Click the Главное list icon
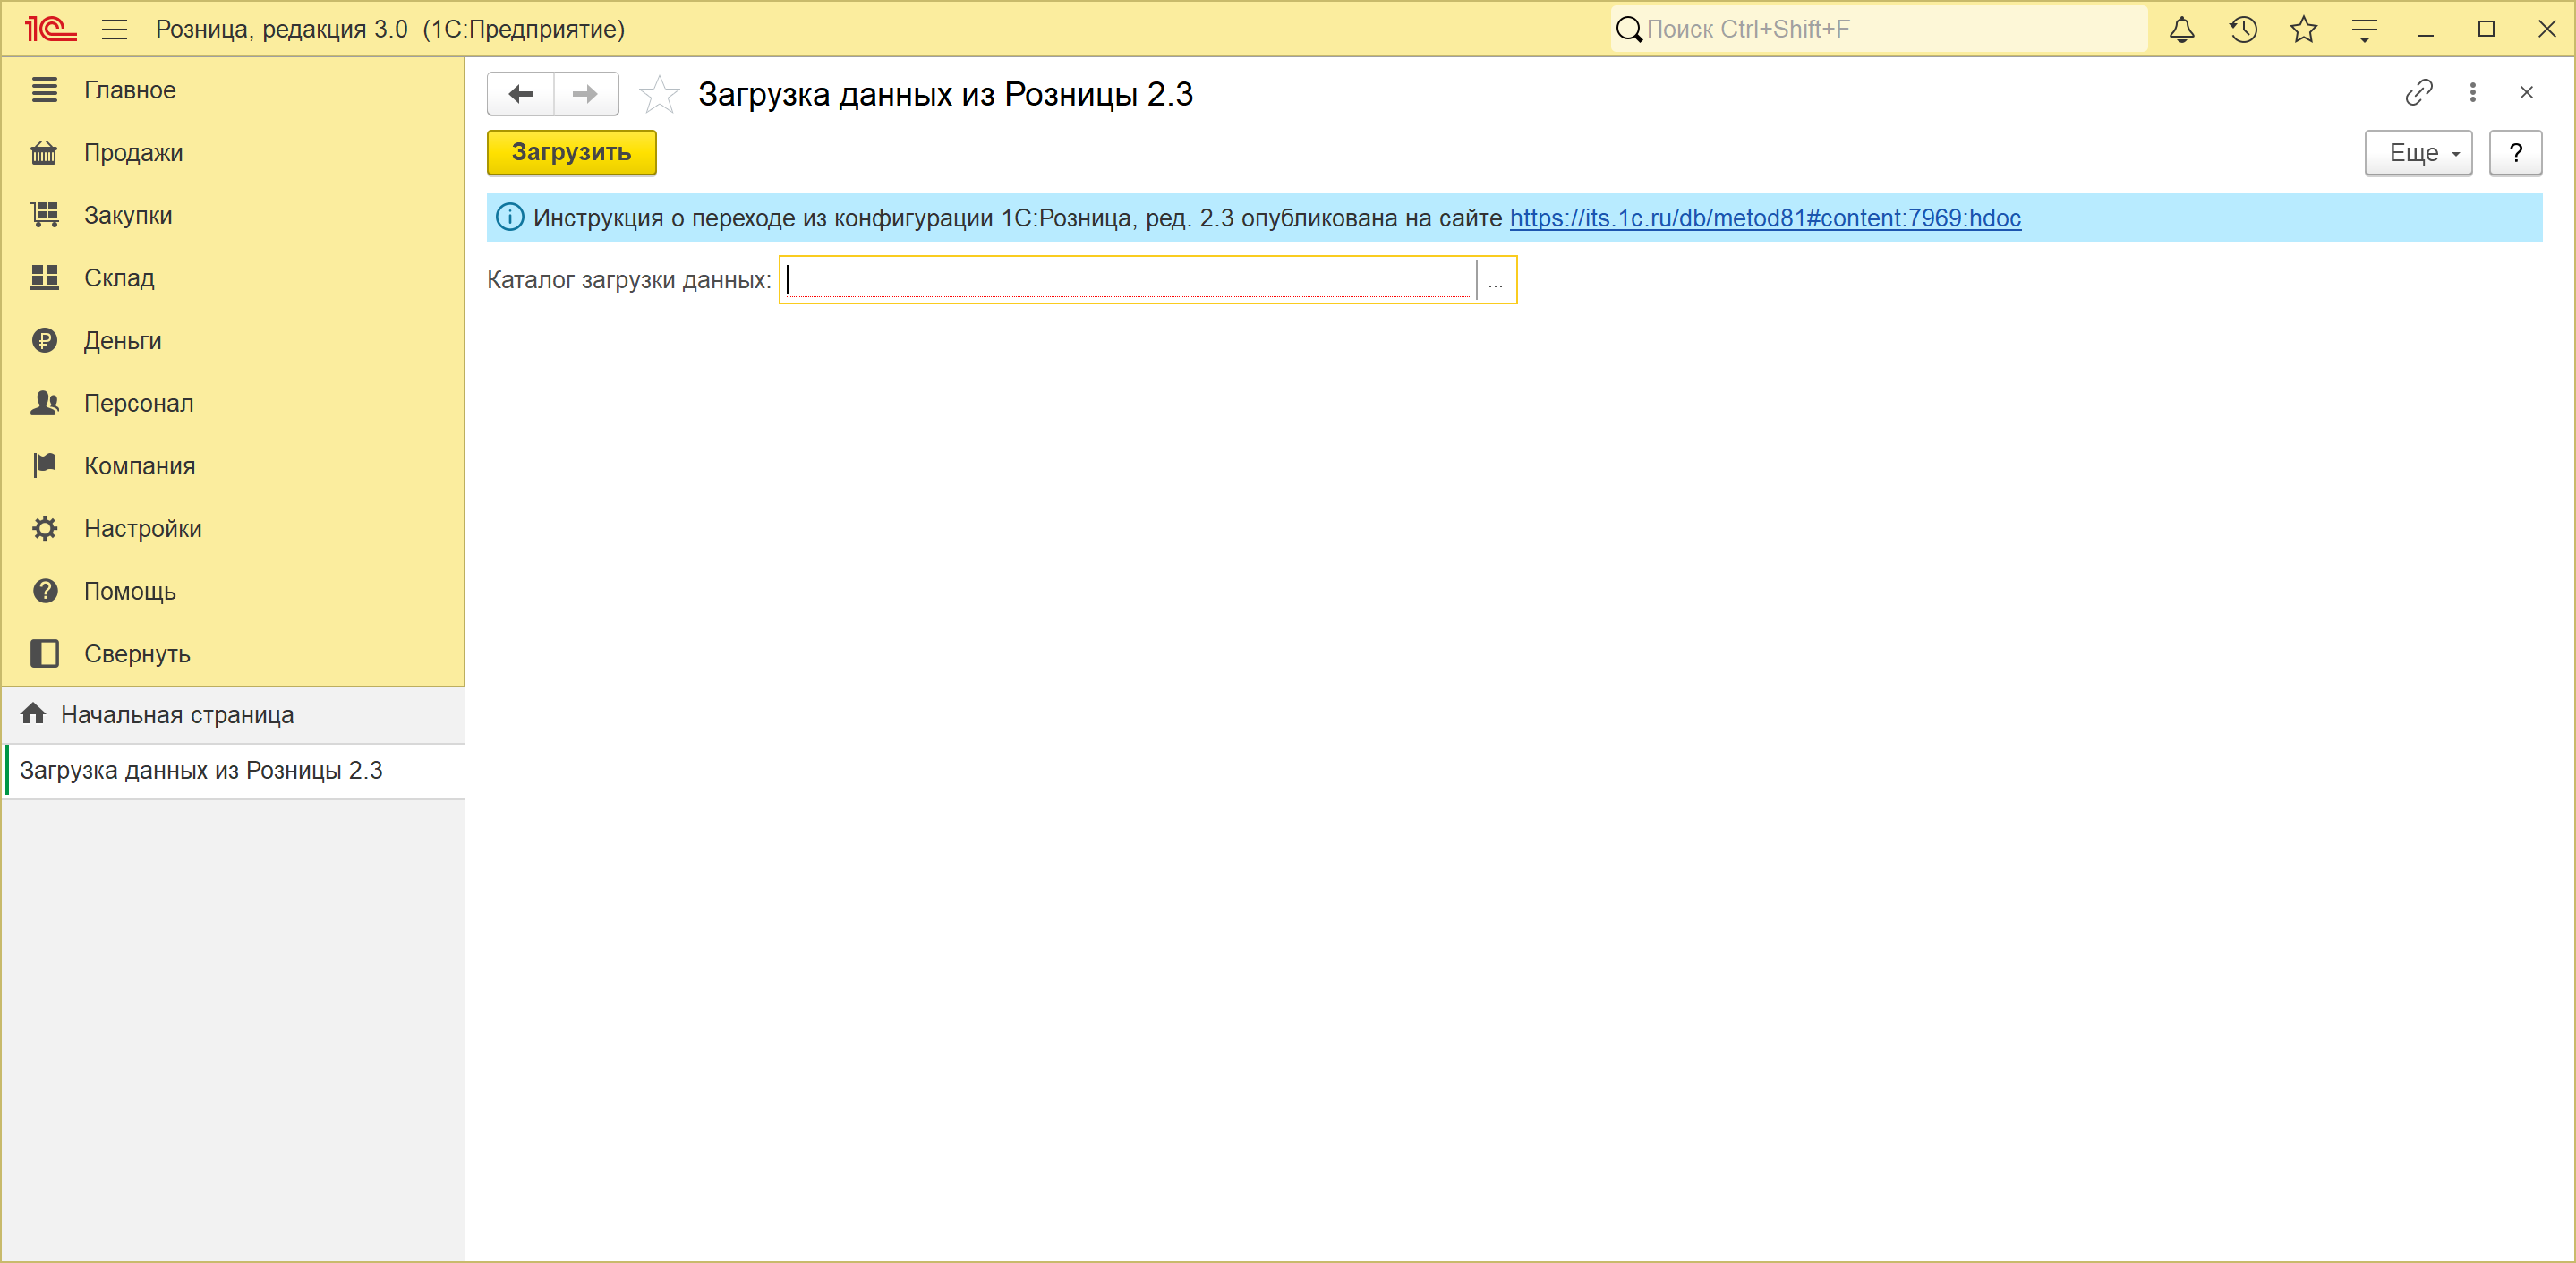2576x1263 pixels. 44,90
